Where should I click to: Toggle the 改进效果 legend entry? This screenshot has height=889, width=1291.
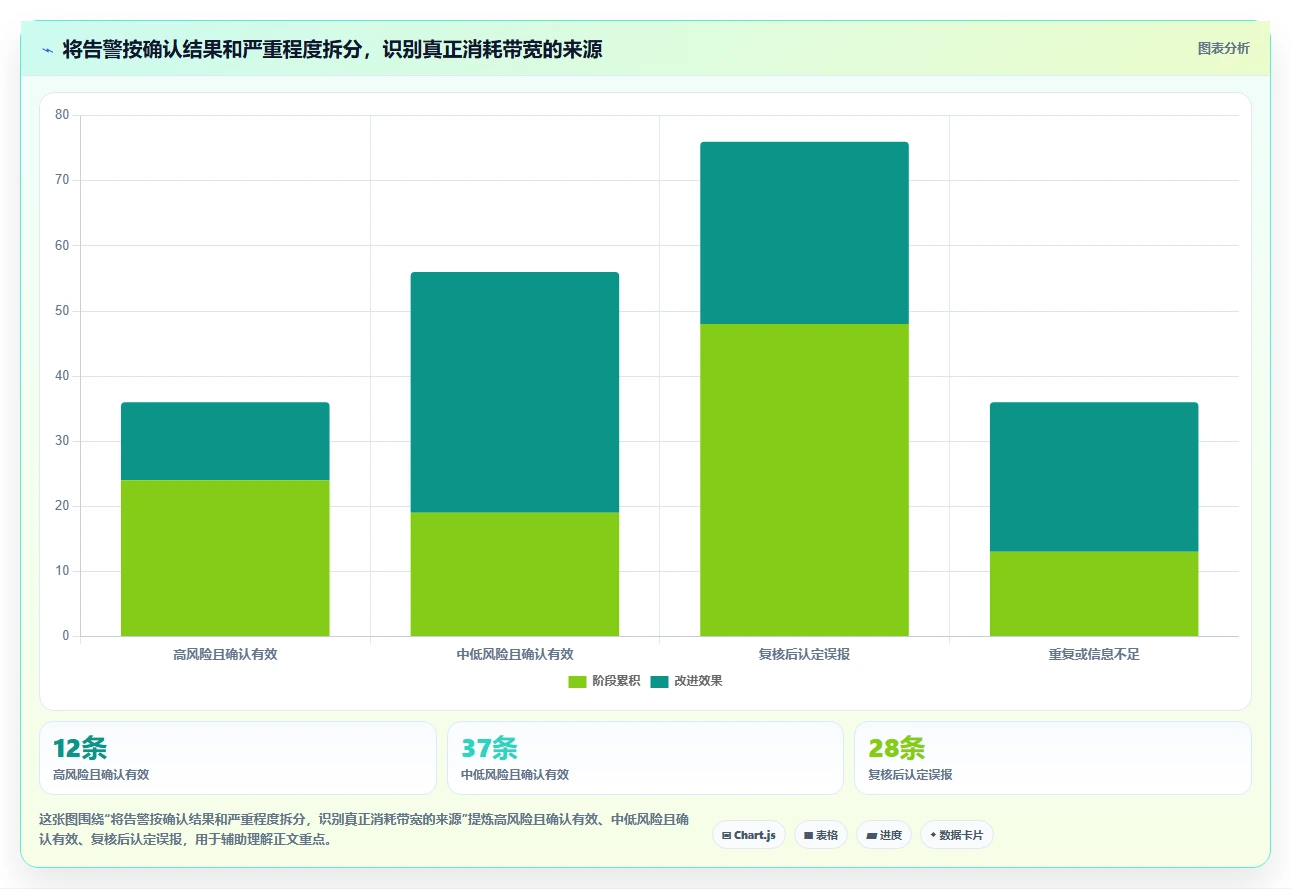686,681
